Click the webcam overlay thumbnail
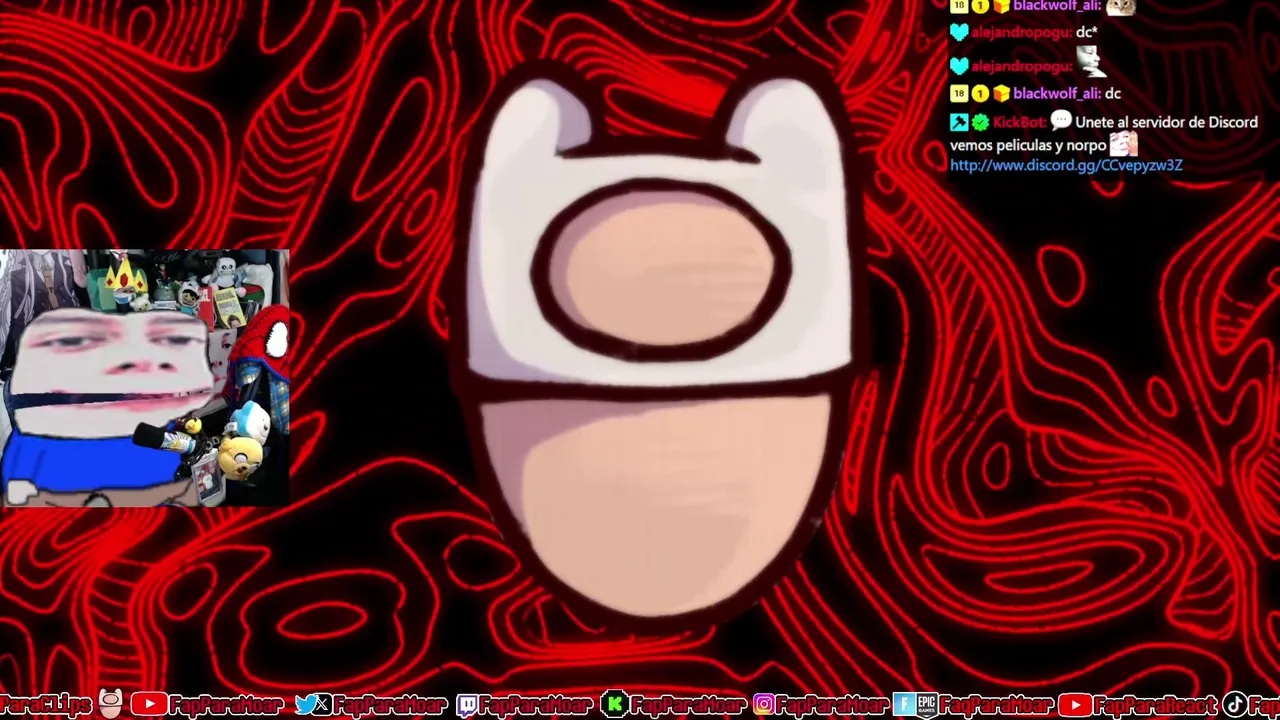Screen dimensions: 1280x720 (x=145, y=378)
